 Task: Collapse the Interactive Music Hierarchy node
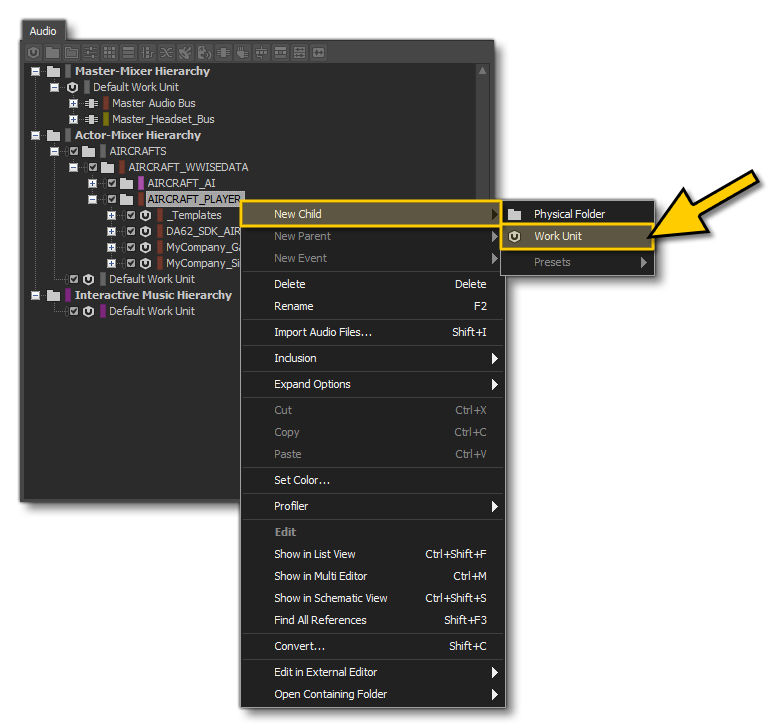(x=35, y=296)
